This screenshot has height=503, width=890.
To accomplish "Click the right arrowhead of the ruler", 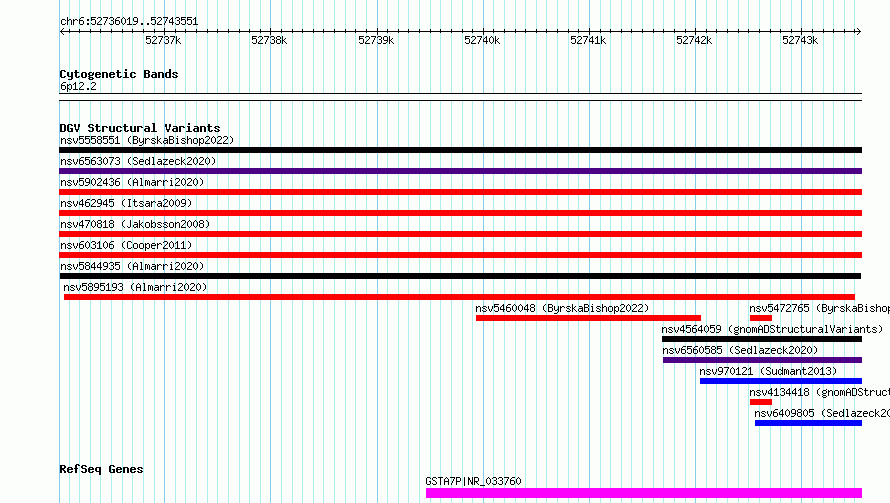I will coord(858,31).
